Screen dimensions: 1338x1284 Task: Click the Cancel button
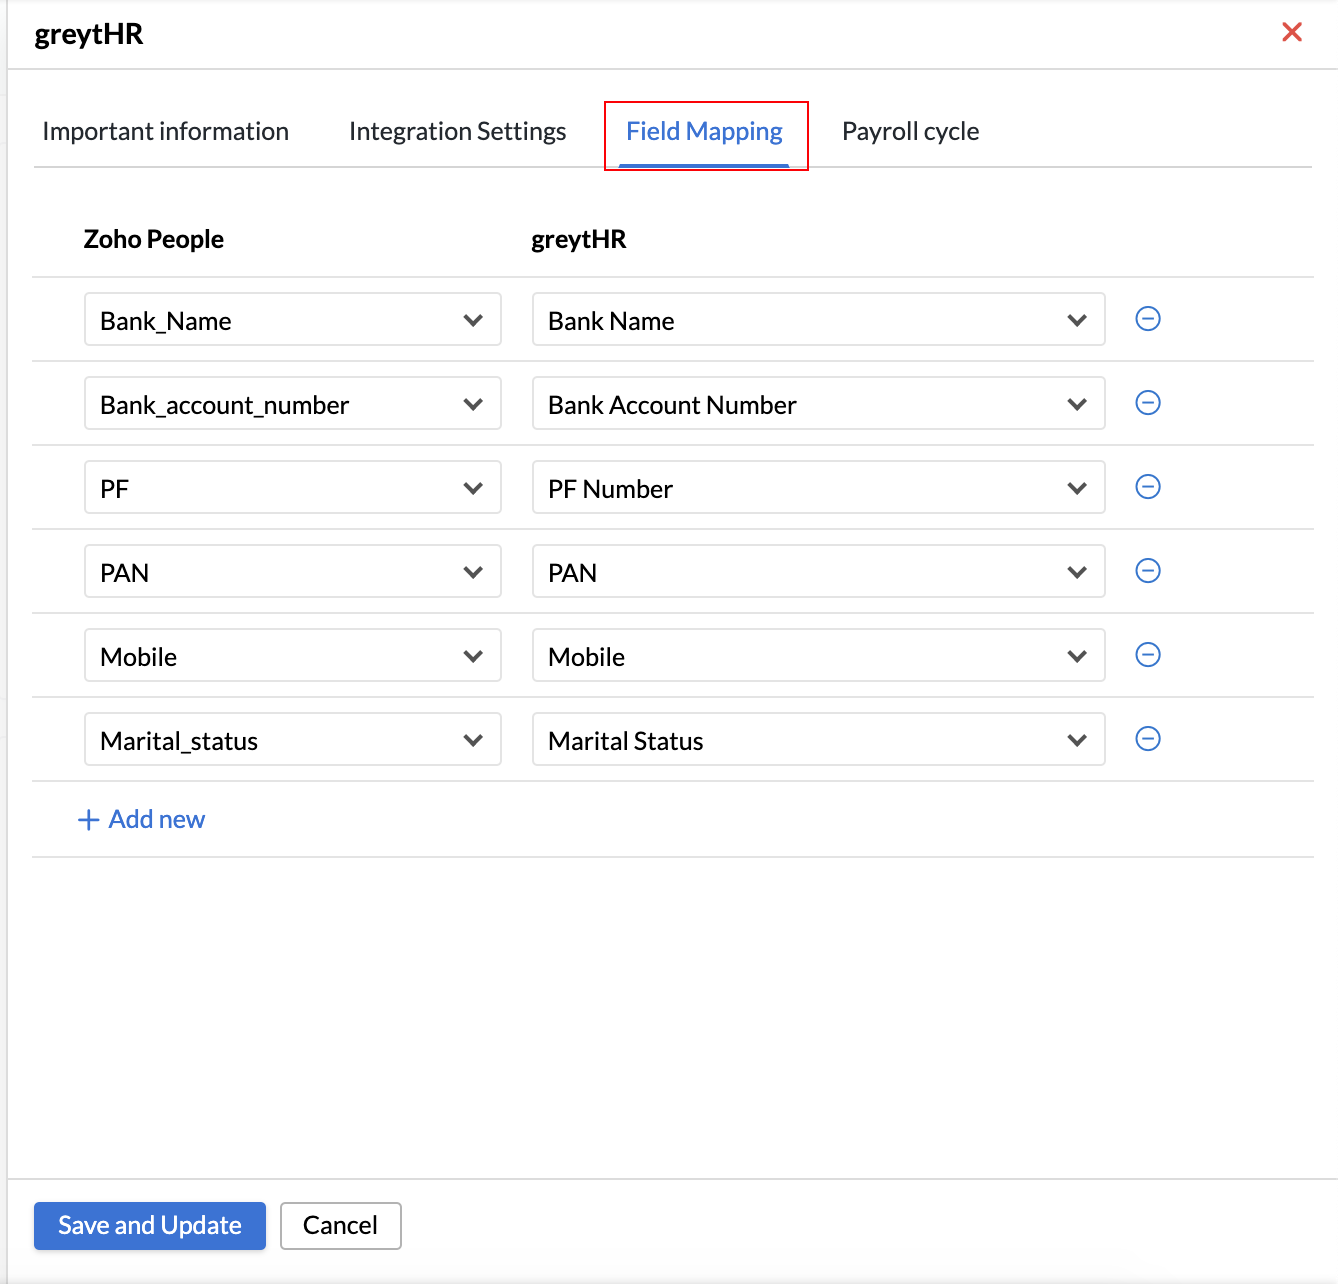click(341, 1226)
